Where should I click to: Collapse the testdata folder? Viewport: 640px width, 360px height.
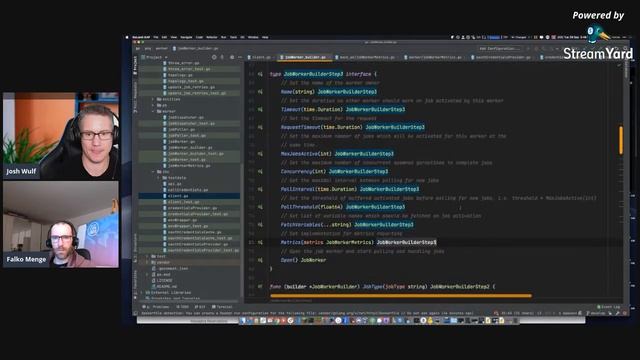[159, 178]
